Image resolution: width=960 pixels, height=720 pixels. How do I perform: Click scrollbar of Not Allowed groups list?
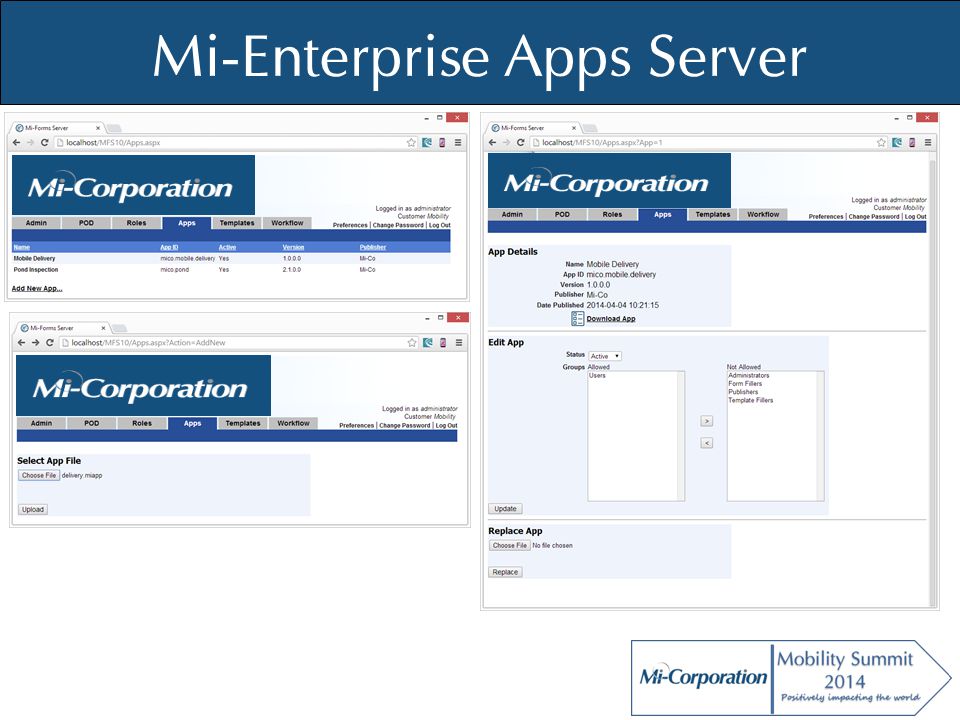pyautogui.click(x=820, y=436)
